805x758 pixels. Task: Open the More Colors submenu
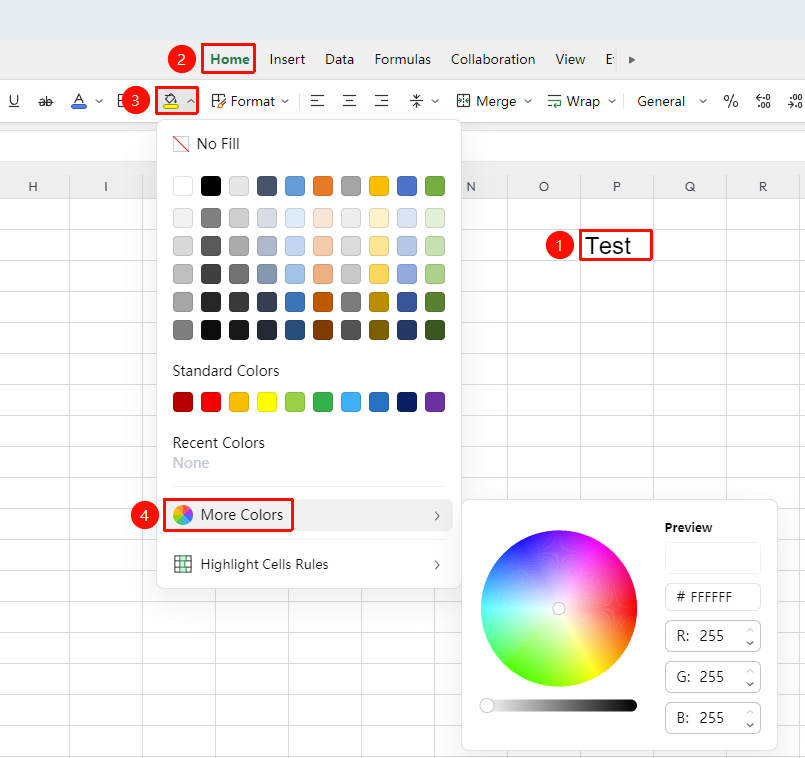point(308,515)
